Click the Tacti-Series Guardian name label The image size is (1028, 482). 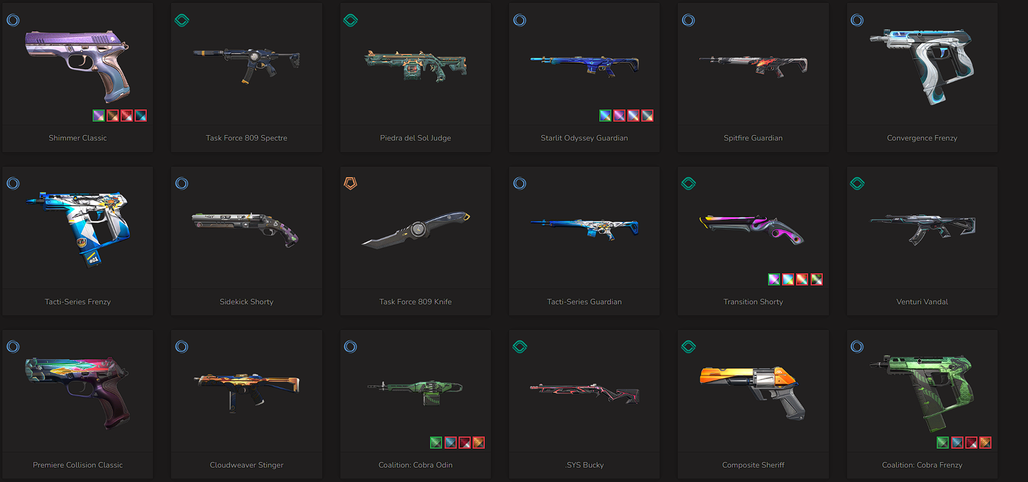click(584, 302)
